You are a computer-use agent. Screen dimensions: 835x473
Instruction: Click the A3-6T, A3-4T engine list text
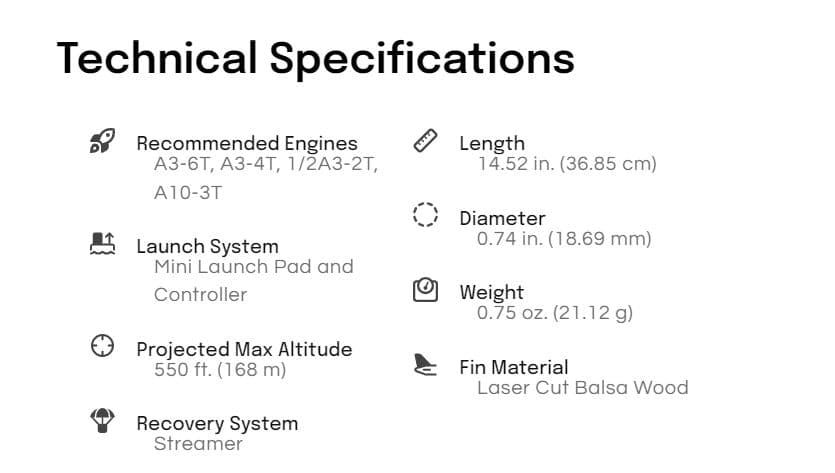(265, 164)
